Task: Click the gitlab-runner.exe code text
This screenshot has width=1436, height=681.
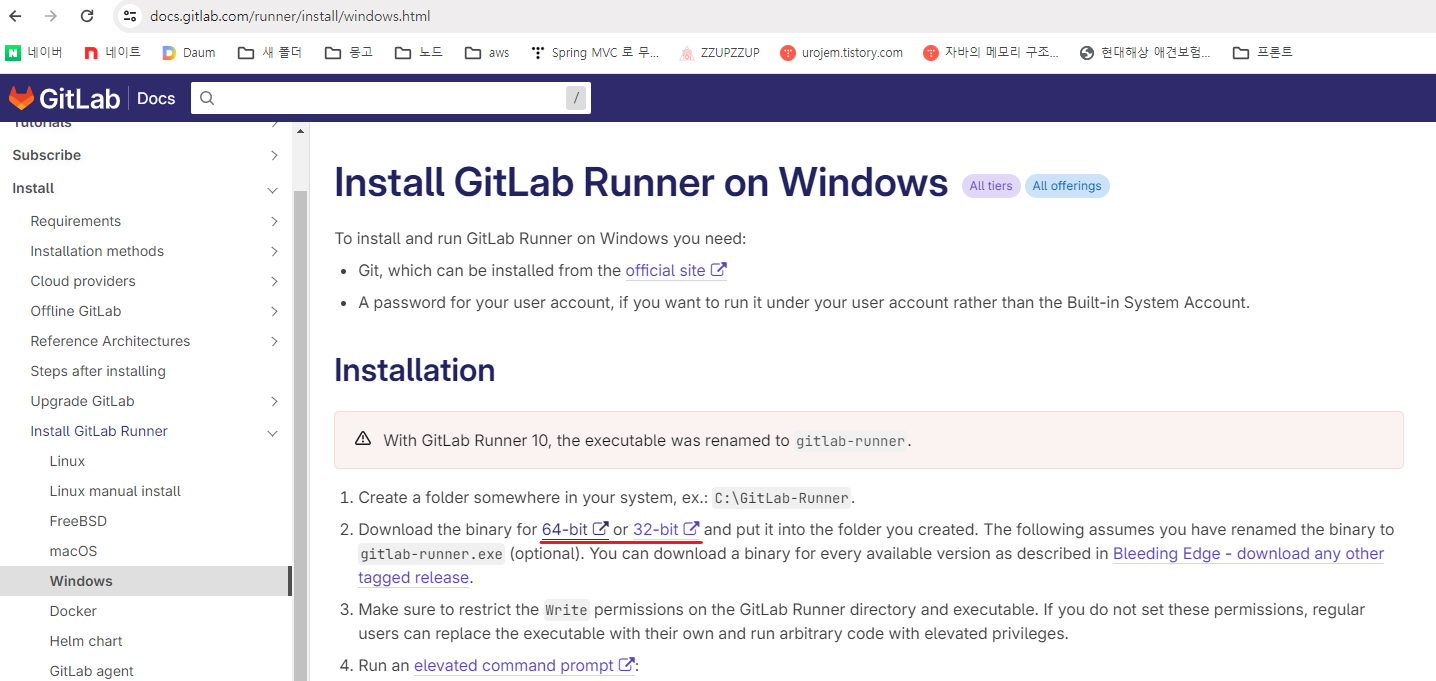Action: (x=432, y=553)
